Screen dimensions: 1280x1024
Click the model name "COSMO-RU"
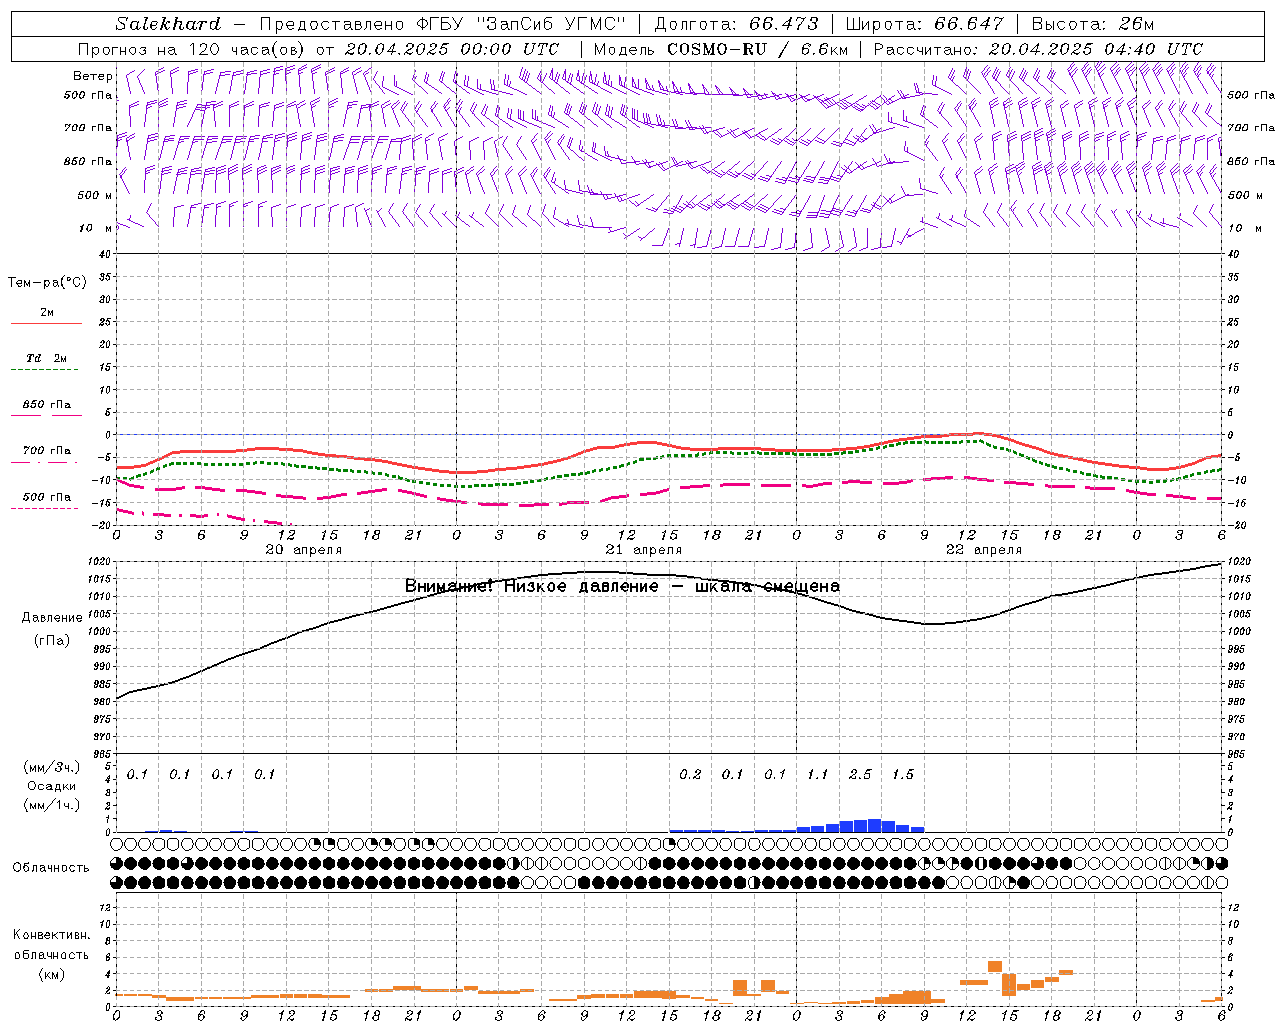[x=716, y=49]
